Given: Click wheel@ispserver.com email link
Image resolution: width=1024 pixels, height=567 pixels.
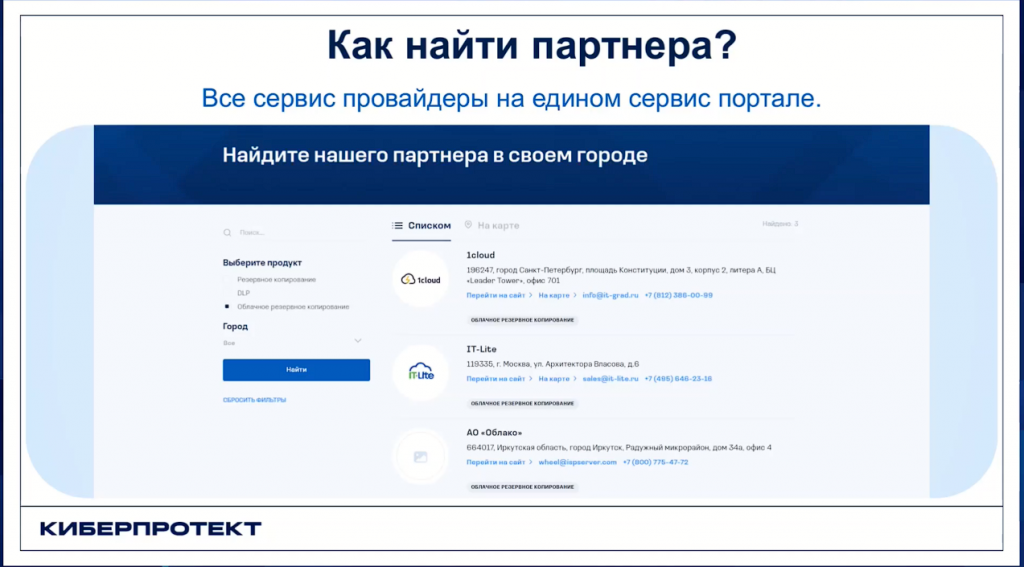Looking at the screenshot, I should [578, 462].
